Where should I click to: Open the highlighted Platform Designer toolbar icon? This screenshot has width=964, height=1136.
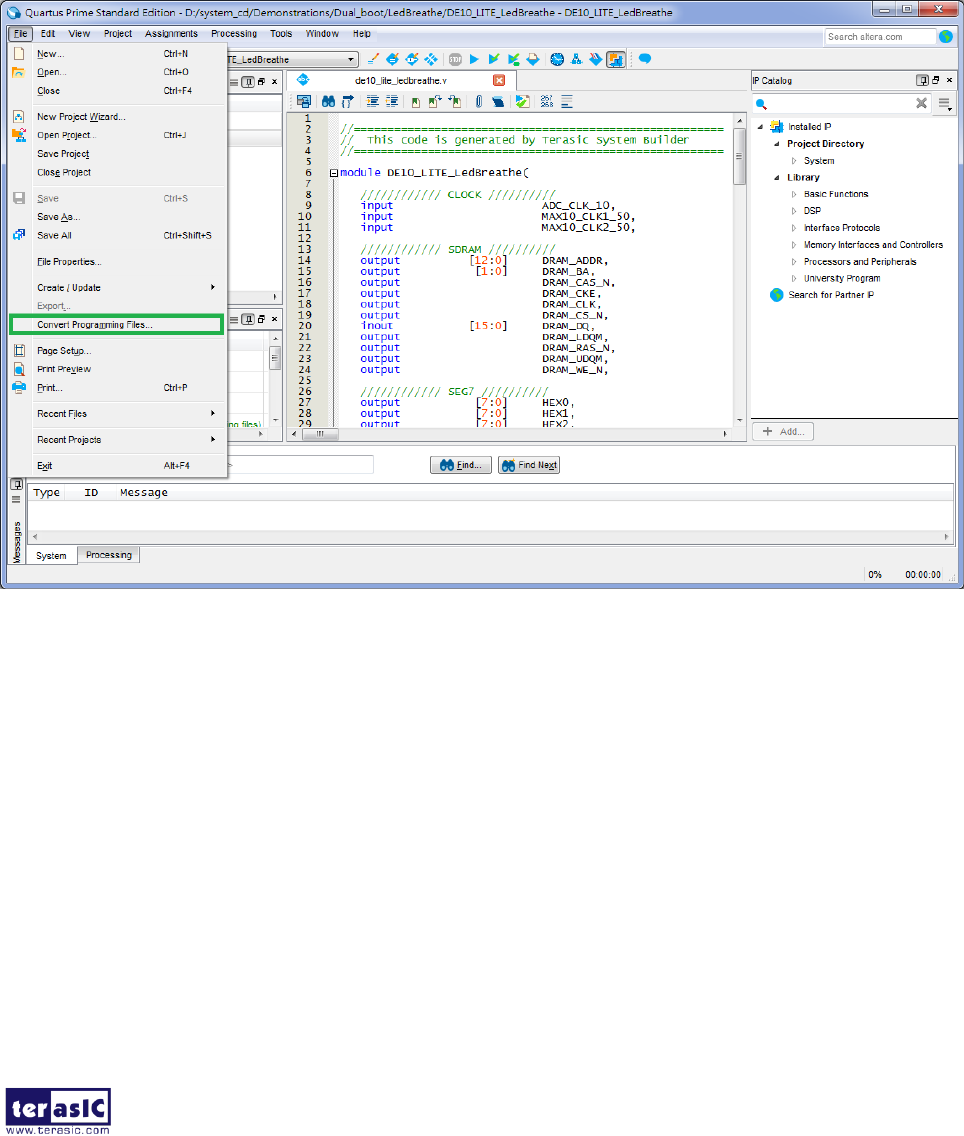point(616,59)
